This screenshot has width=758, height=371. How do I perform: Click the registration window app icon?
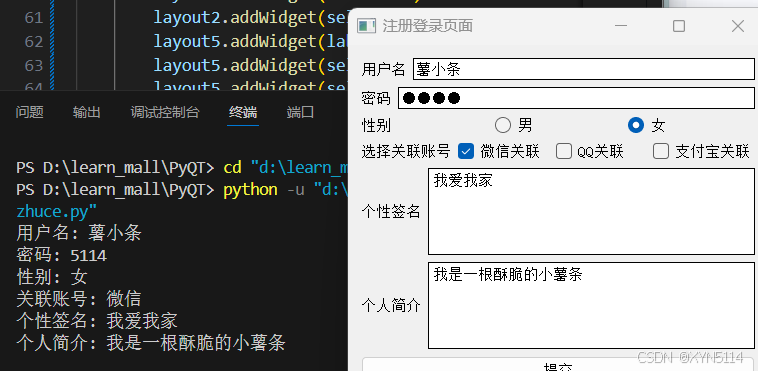point(366,26)
